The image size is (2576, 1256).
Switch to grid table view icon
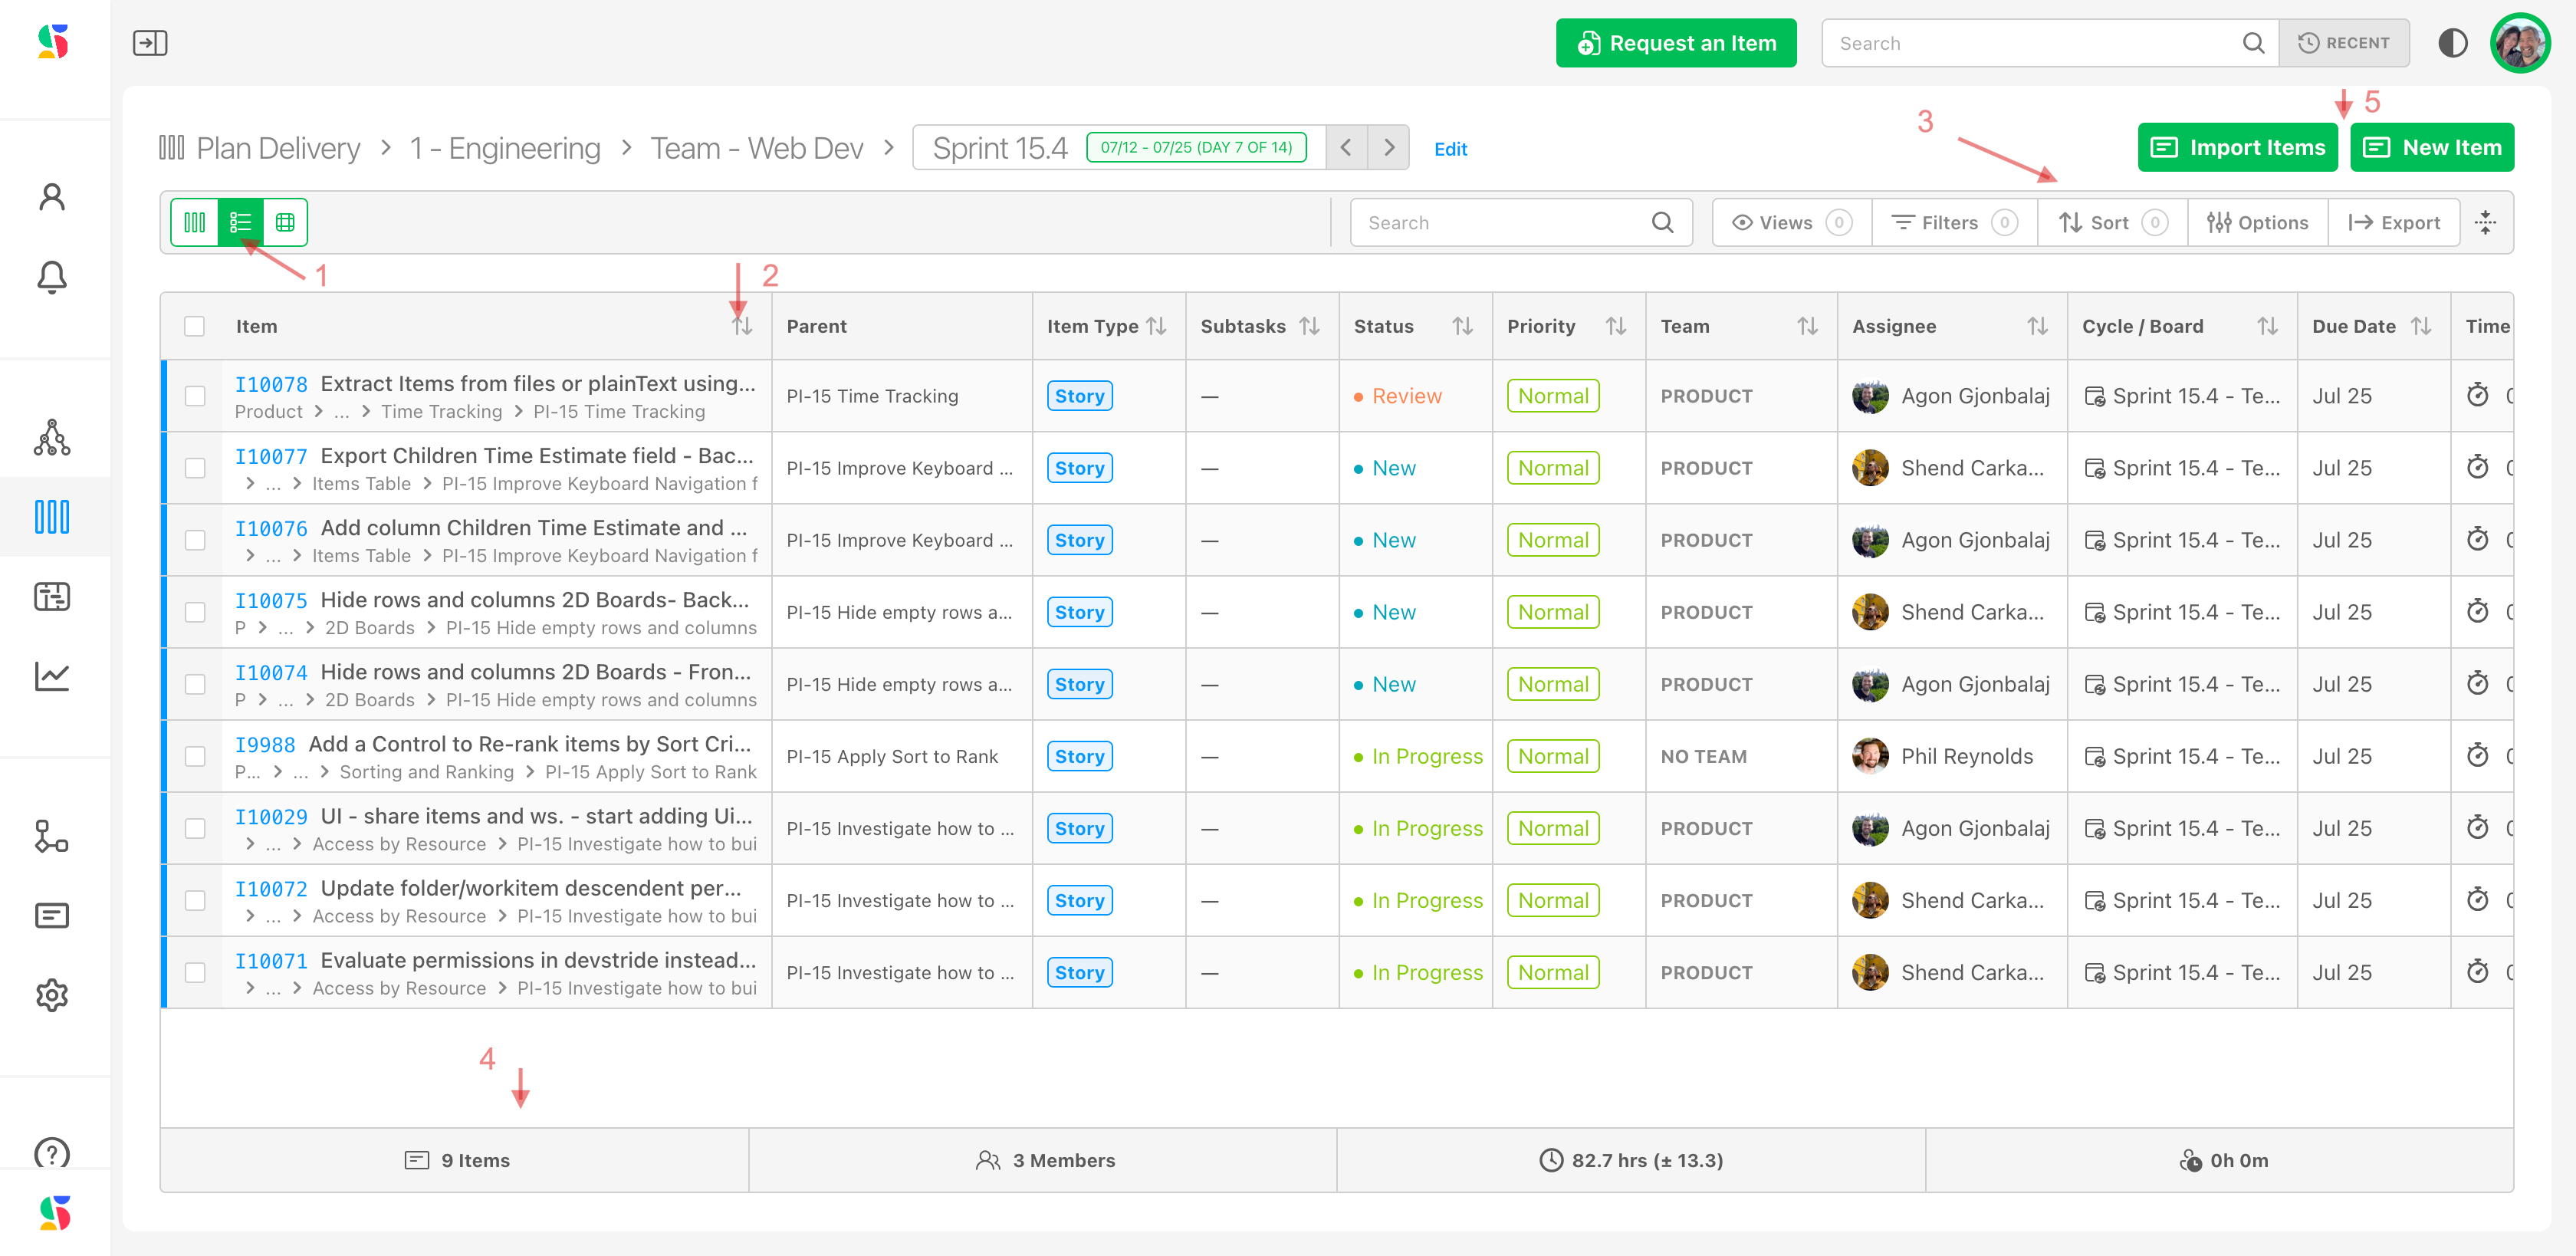coord(285,222)
